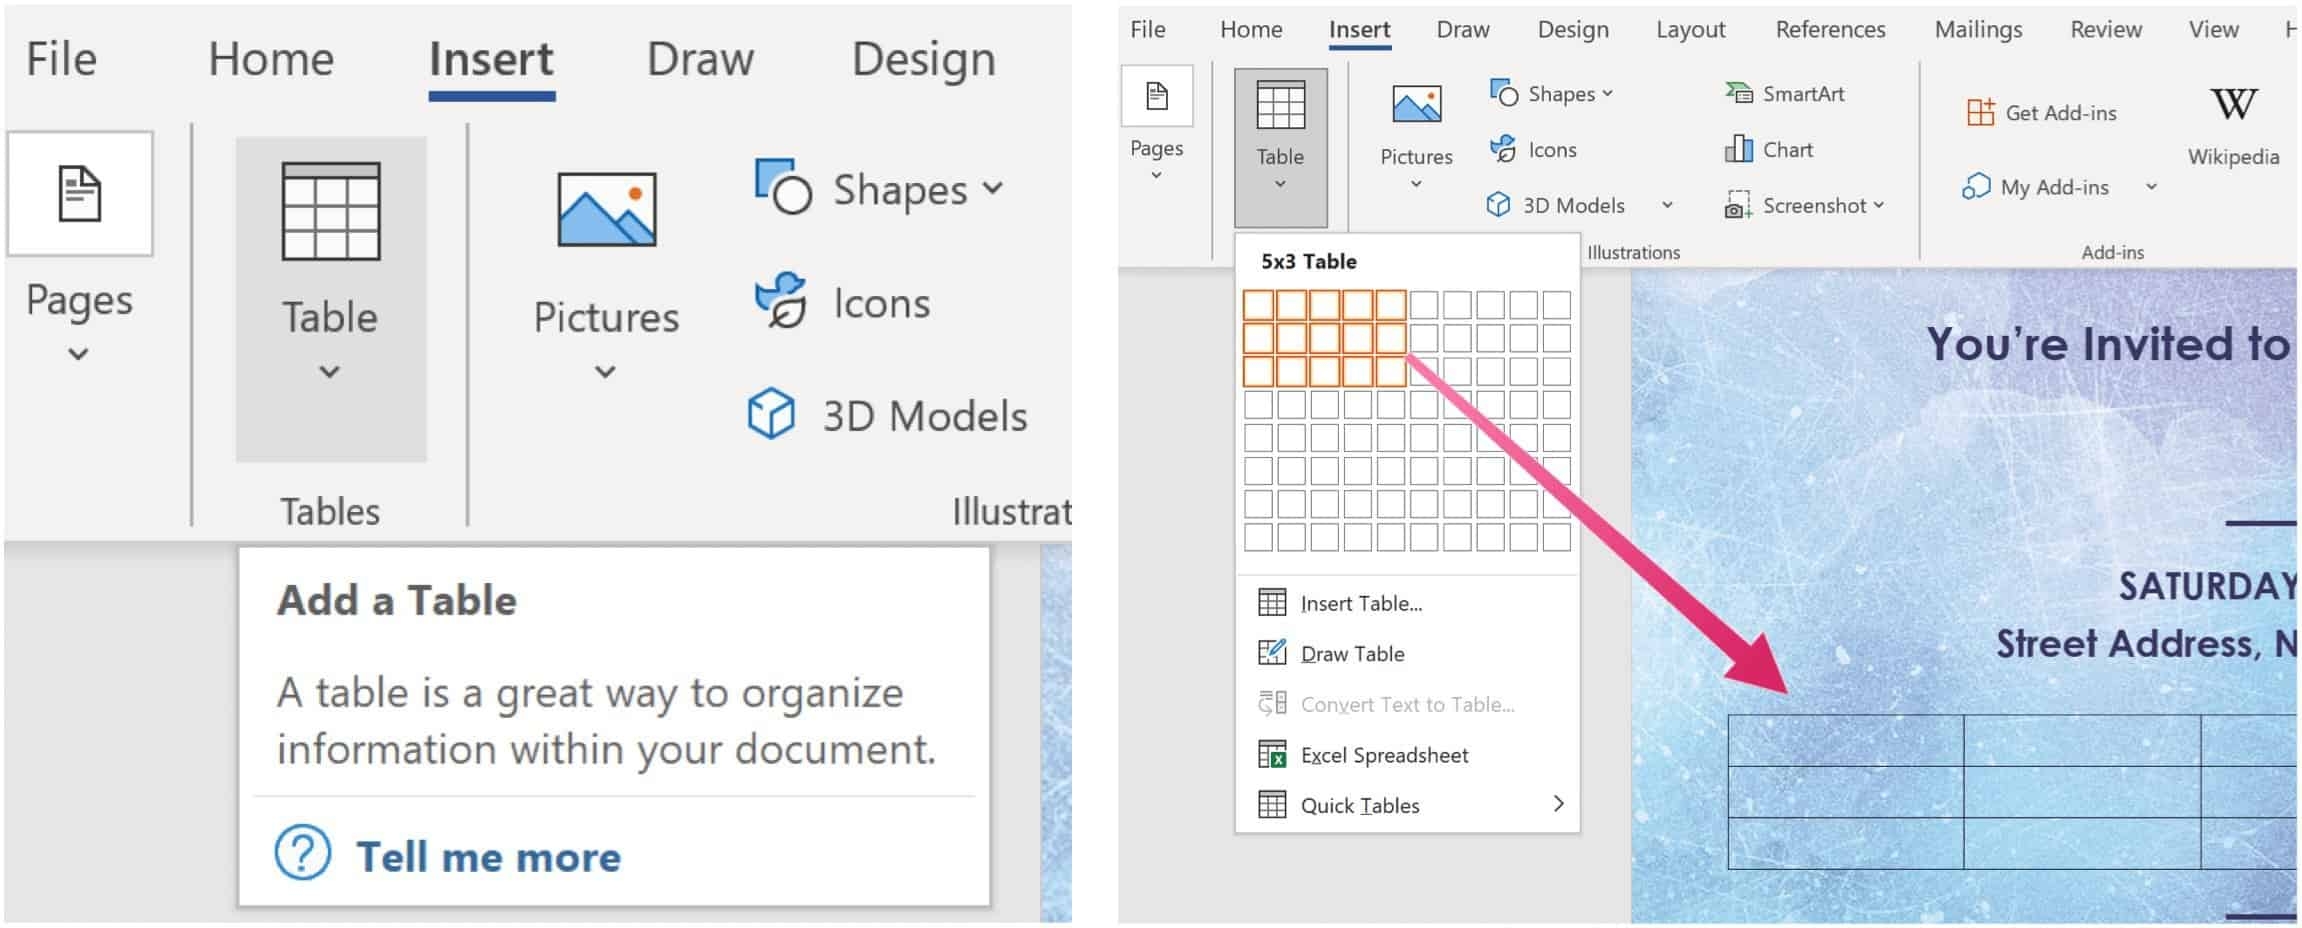The width and height of the screenshot is (2302, 928).
Task: Expand Pictures dropdown chevron in left screenshot
Action: point(605,372)
